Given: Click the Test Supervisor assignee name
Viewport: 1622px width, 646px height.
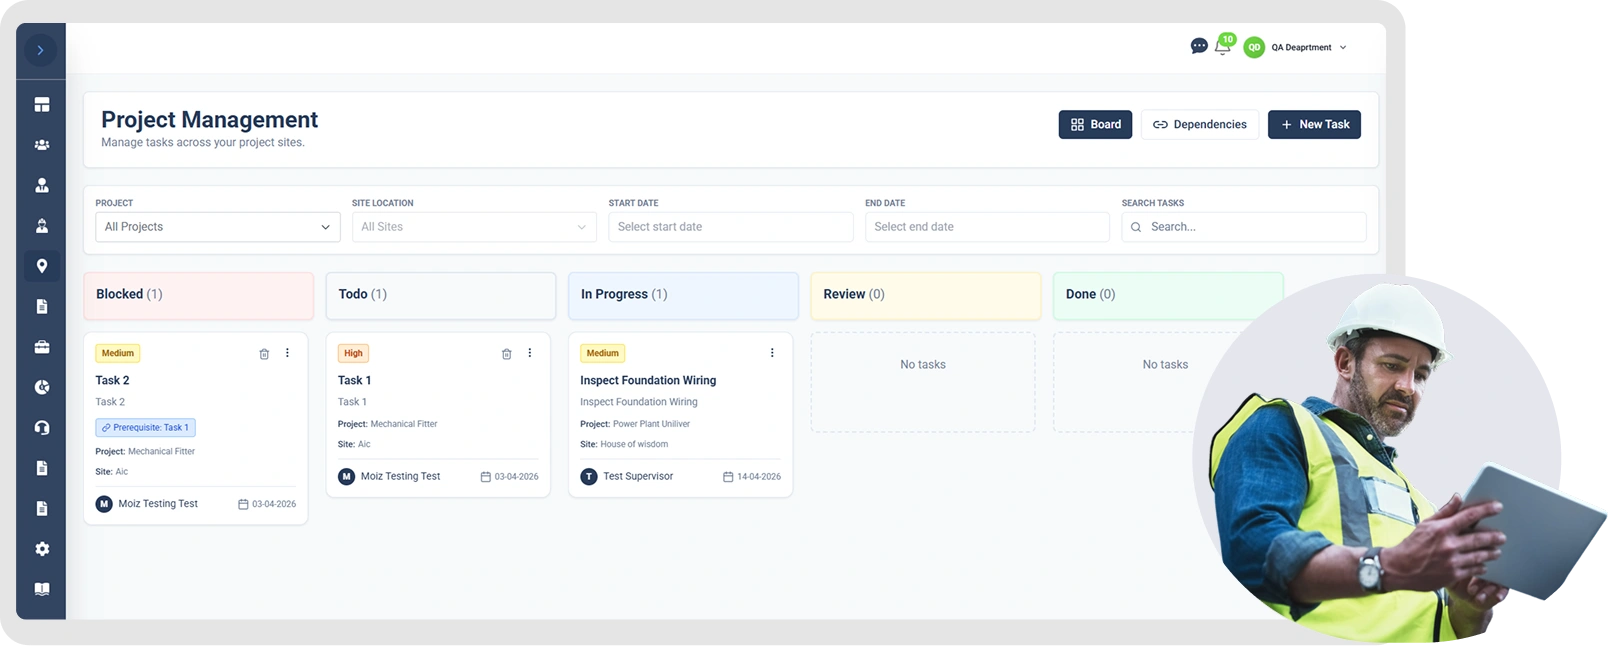Looking at the screenshot, I should [x=638, y=477].
